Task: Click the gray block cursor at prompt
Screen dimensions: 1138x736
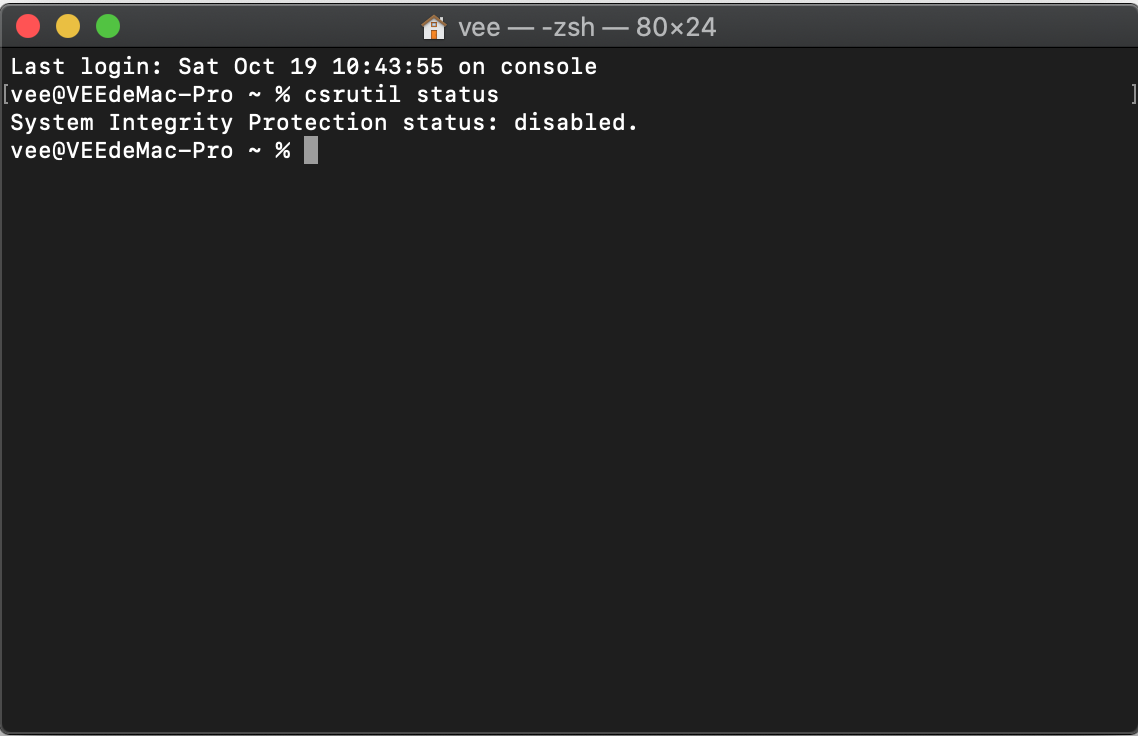Action: [x=311, y=150]
